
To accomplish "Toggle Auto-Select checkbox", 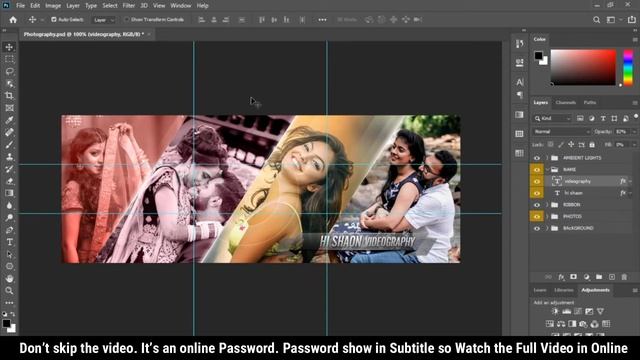I will coord(54,20).
